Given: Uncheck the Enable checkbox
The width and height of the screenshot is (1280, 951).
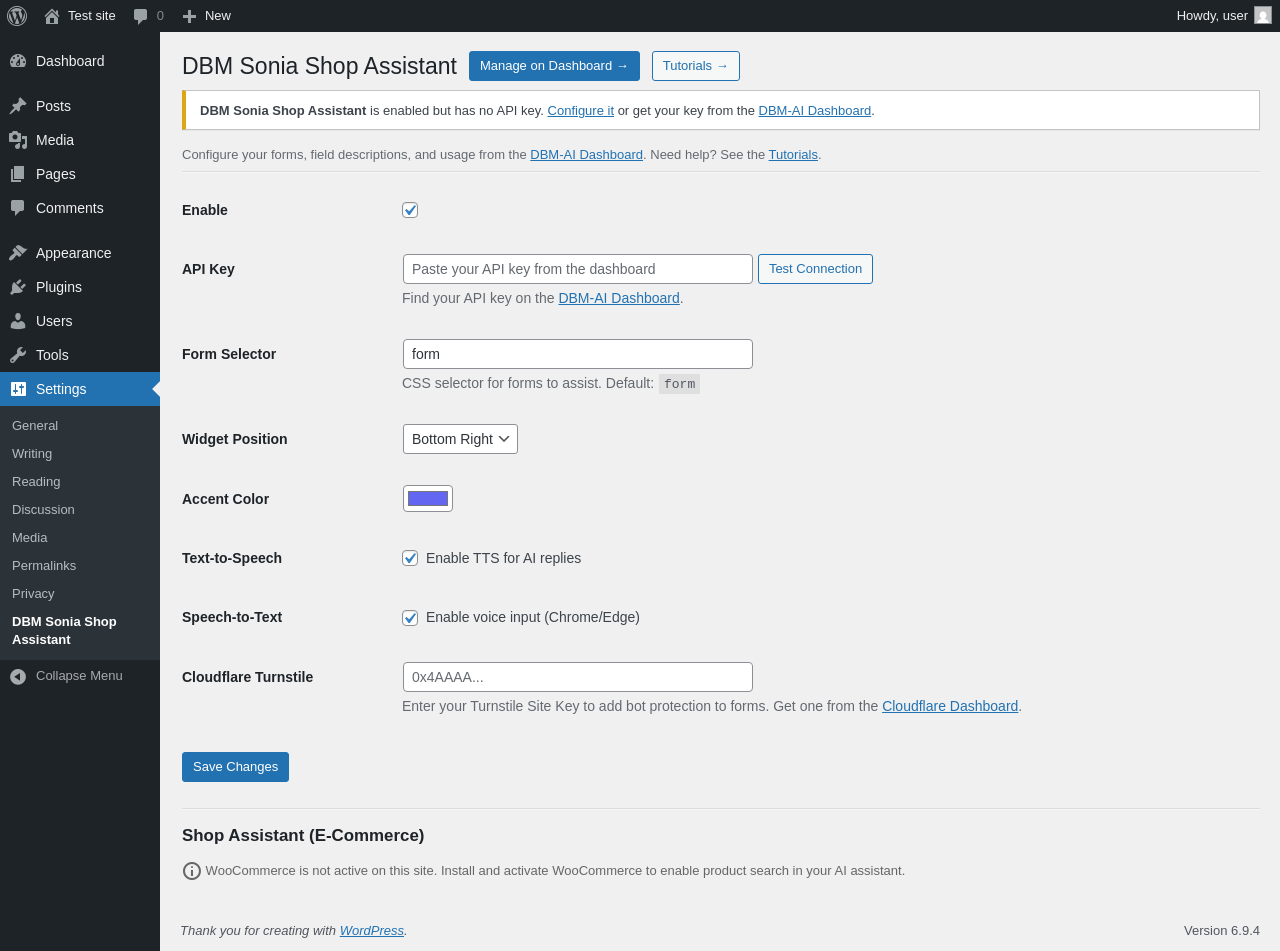Looking at the screenshot, I should click(410, 210).
